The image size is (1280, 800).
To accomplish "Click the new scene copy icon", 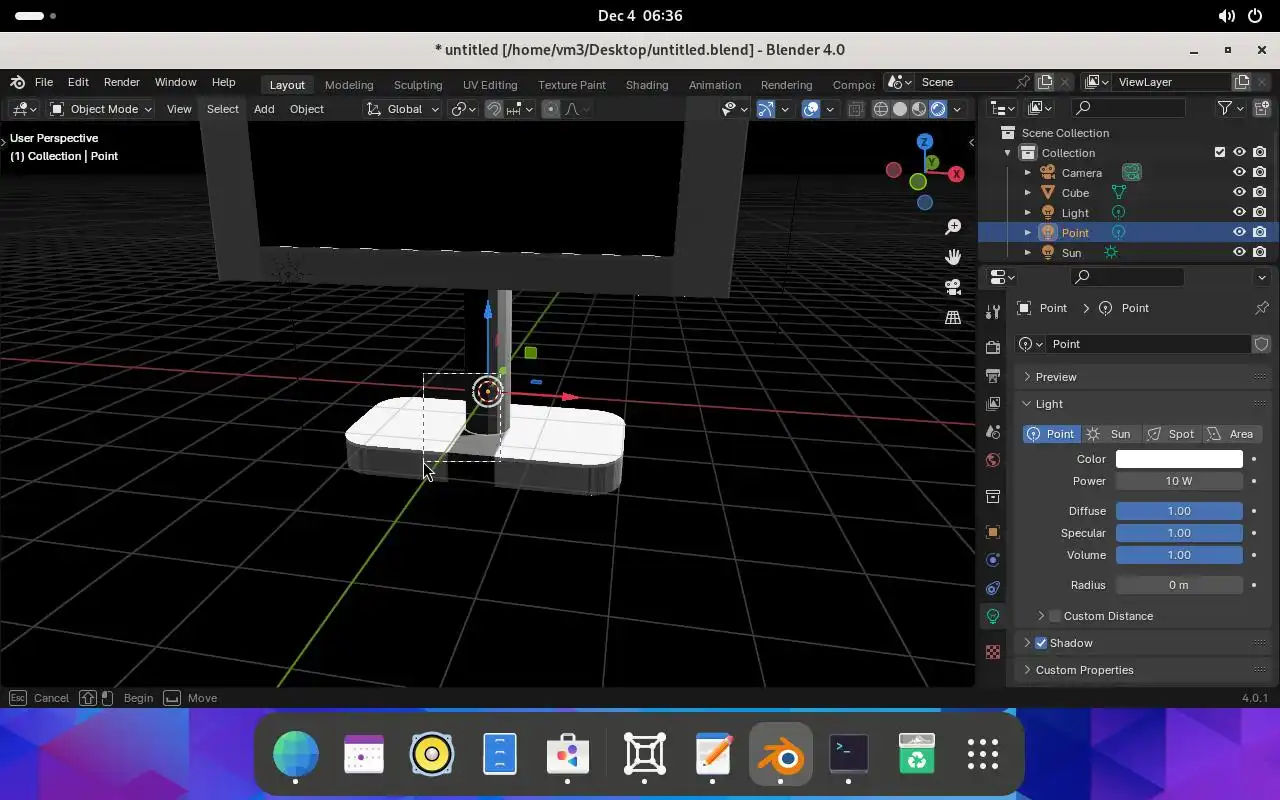I will click(1045, 82).
